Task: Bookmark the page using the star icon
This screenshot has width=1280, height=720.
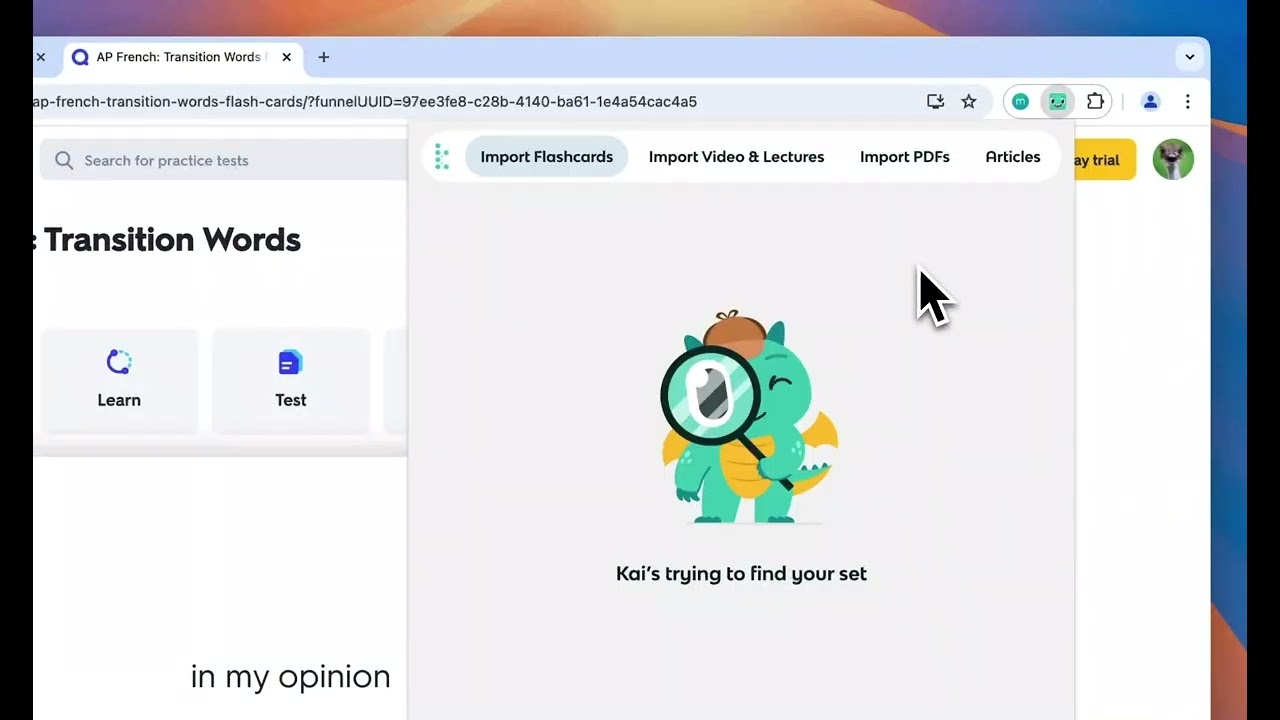Action: (968, 101)
